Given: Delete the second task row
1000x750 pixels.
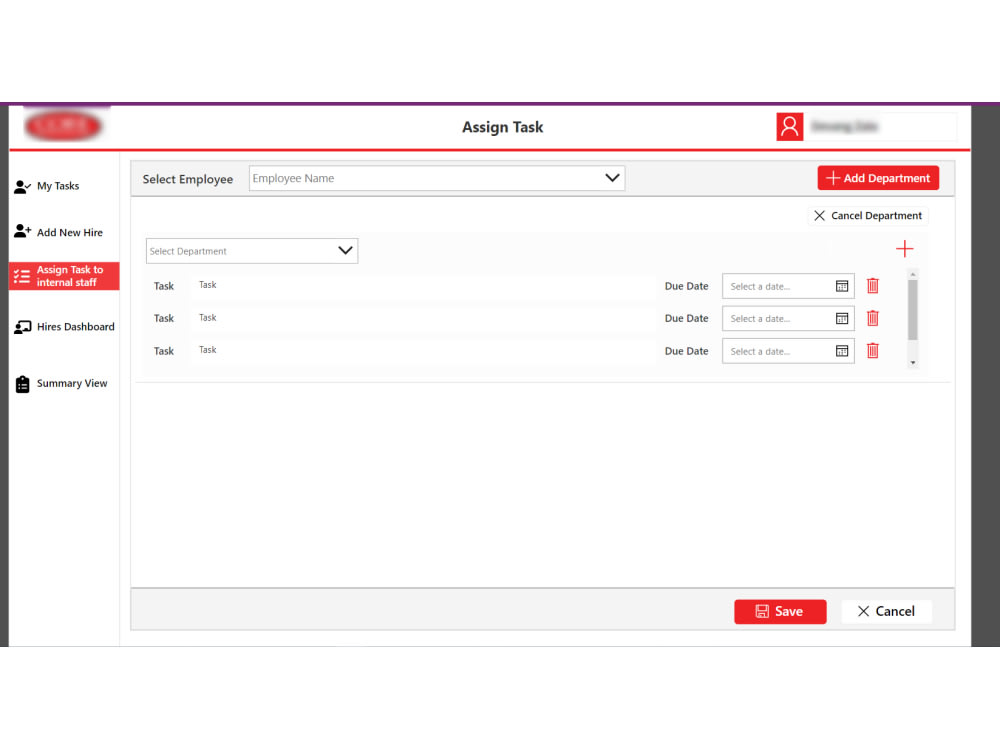Looking at the screenshot, I should (872, 318).
